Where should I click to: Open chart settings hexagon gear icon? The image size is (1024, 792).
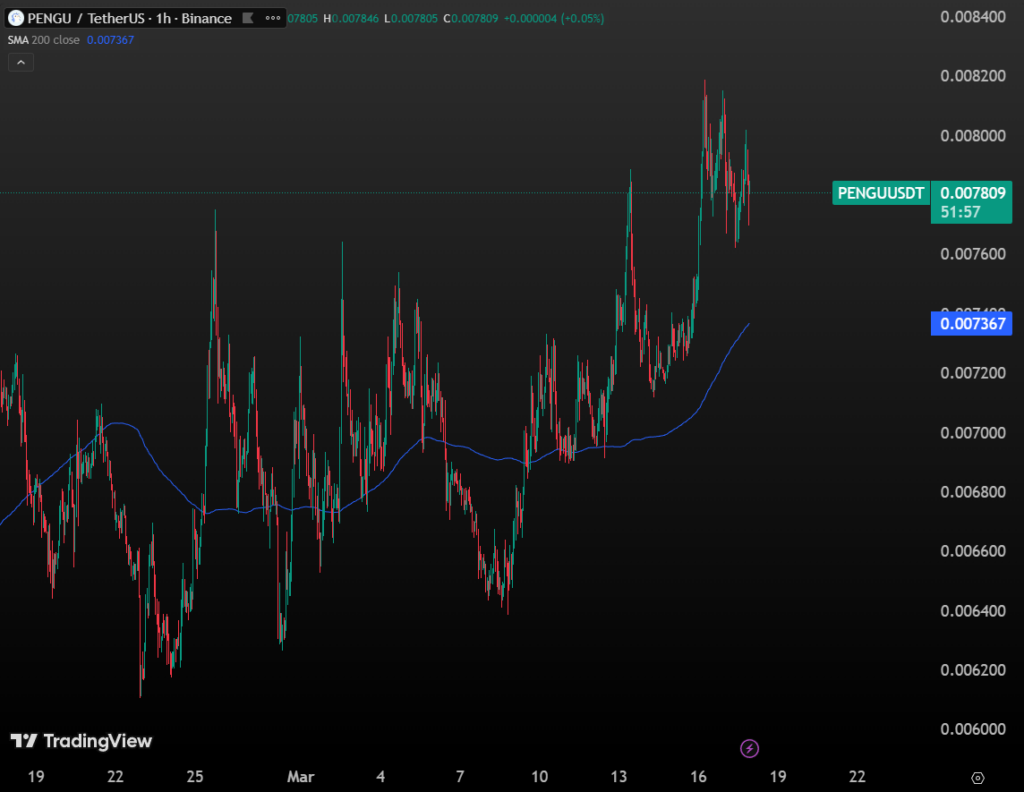979,777
